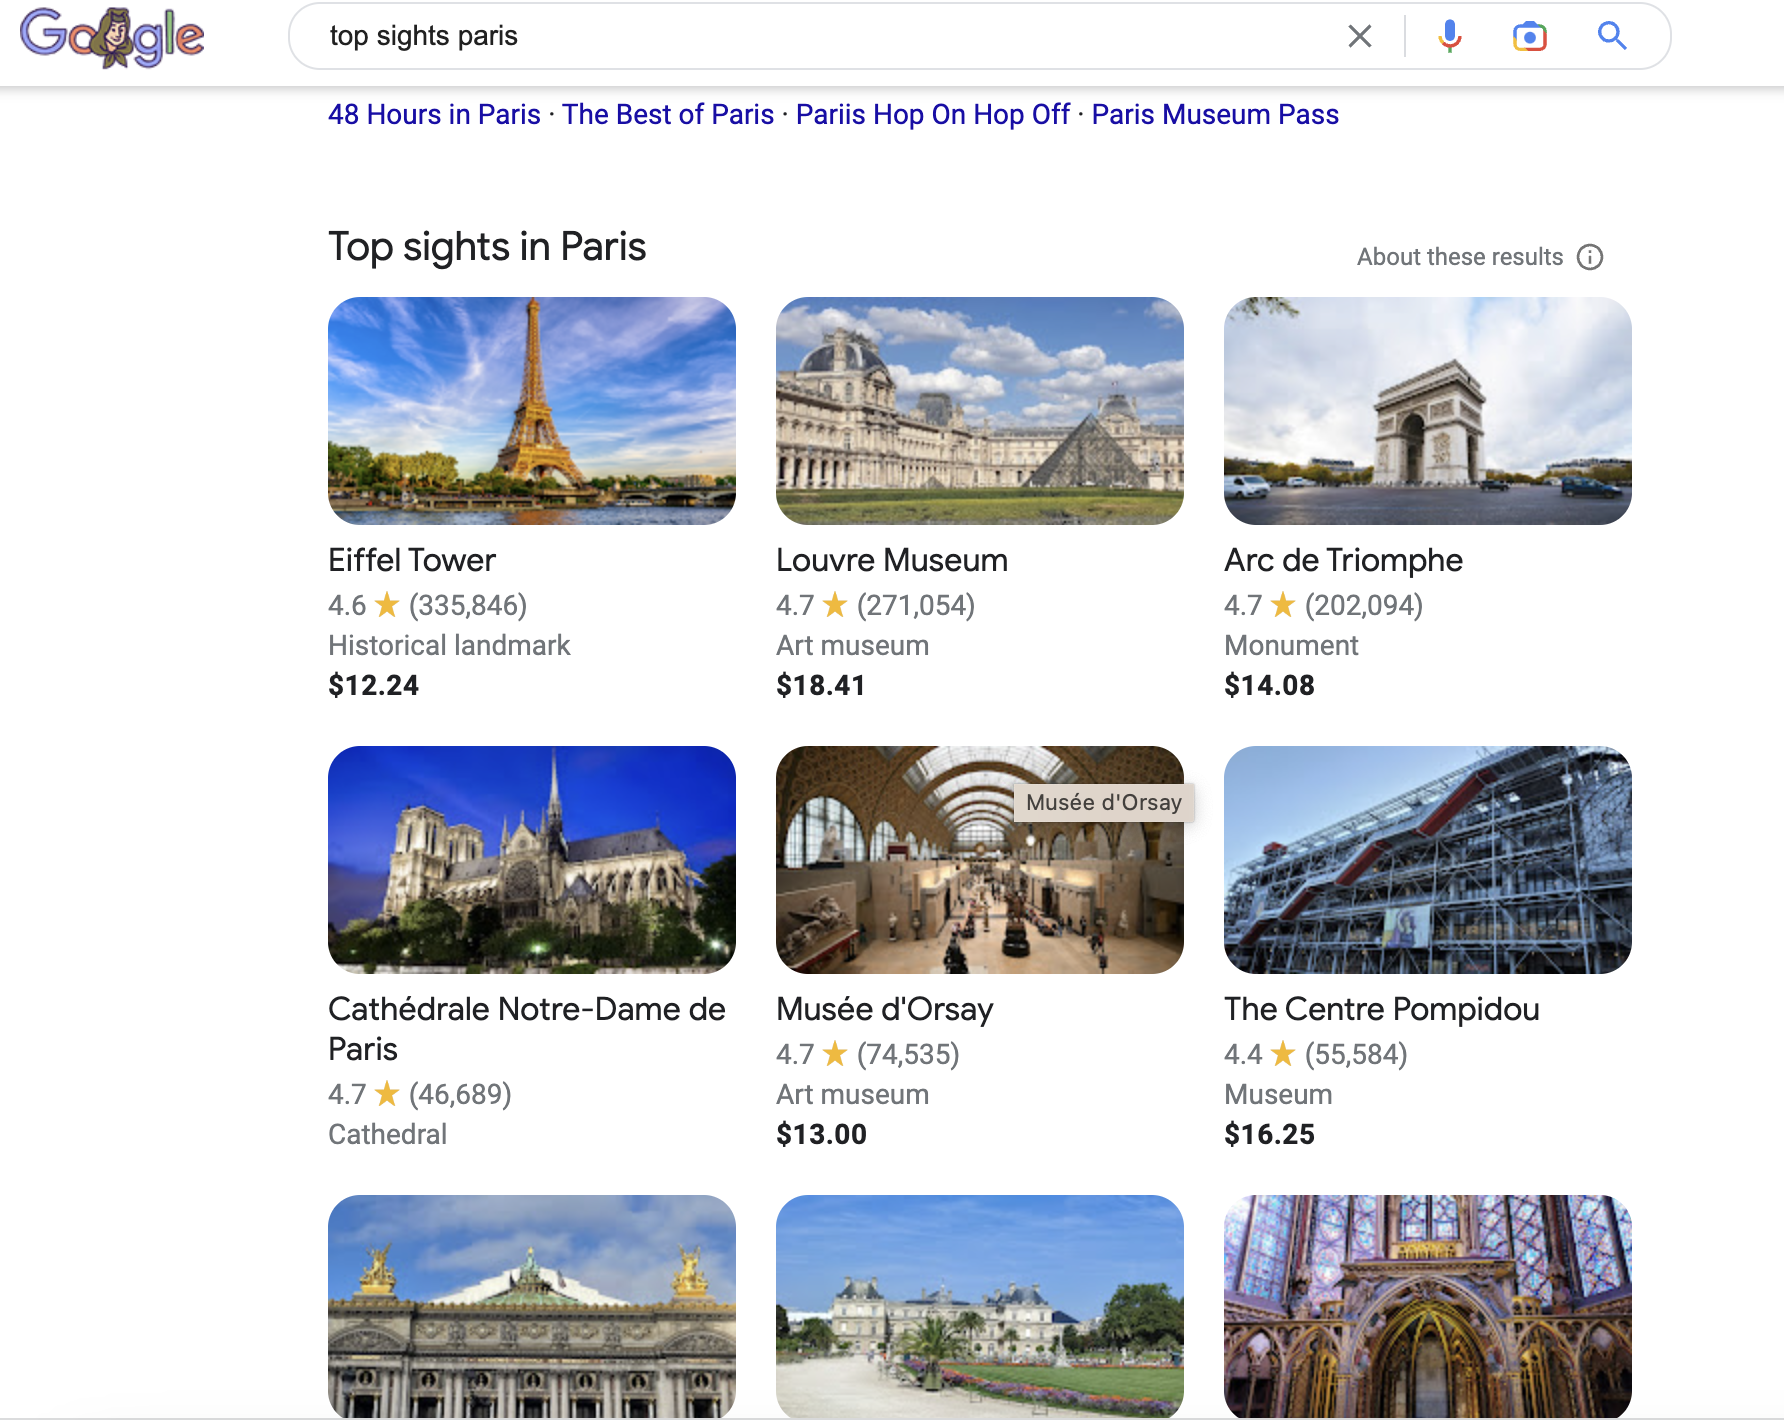1784x1420 pixels.
Task: Open the 48 Hours in Paris link
Action: (x=435, y=114)
